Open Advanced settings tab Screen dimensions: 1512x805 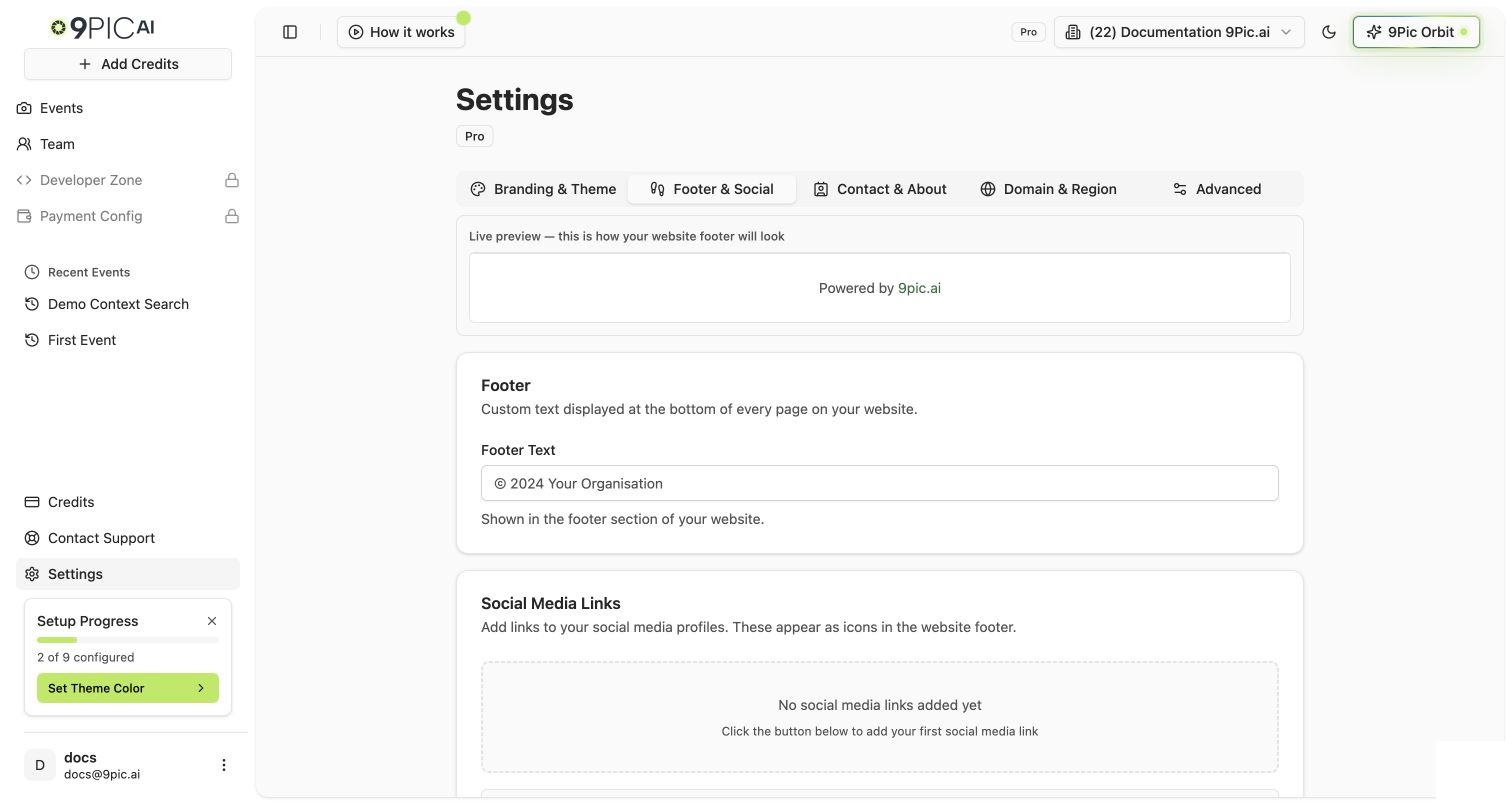pyautogui.click(x=1217, y=189)
